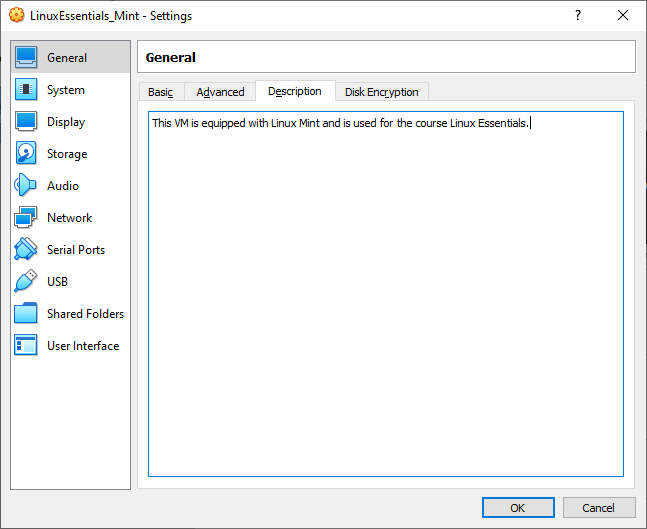Select the Description tab

point(295,91)
